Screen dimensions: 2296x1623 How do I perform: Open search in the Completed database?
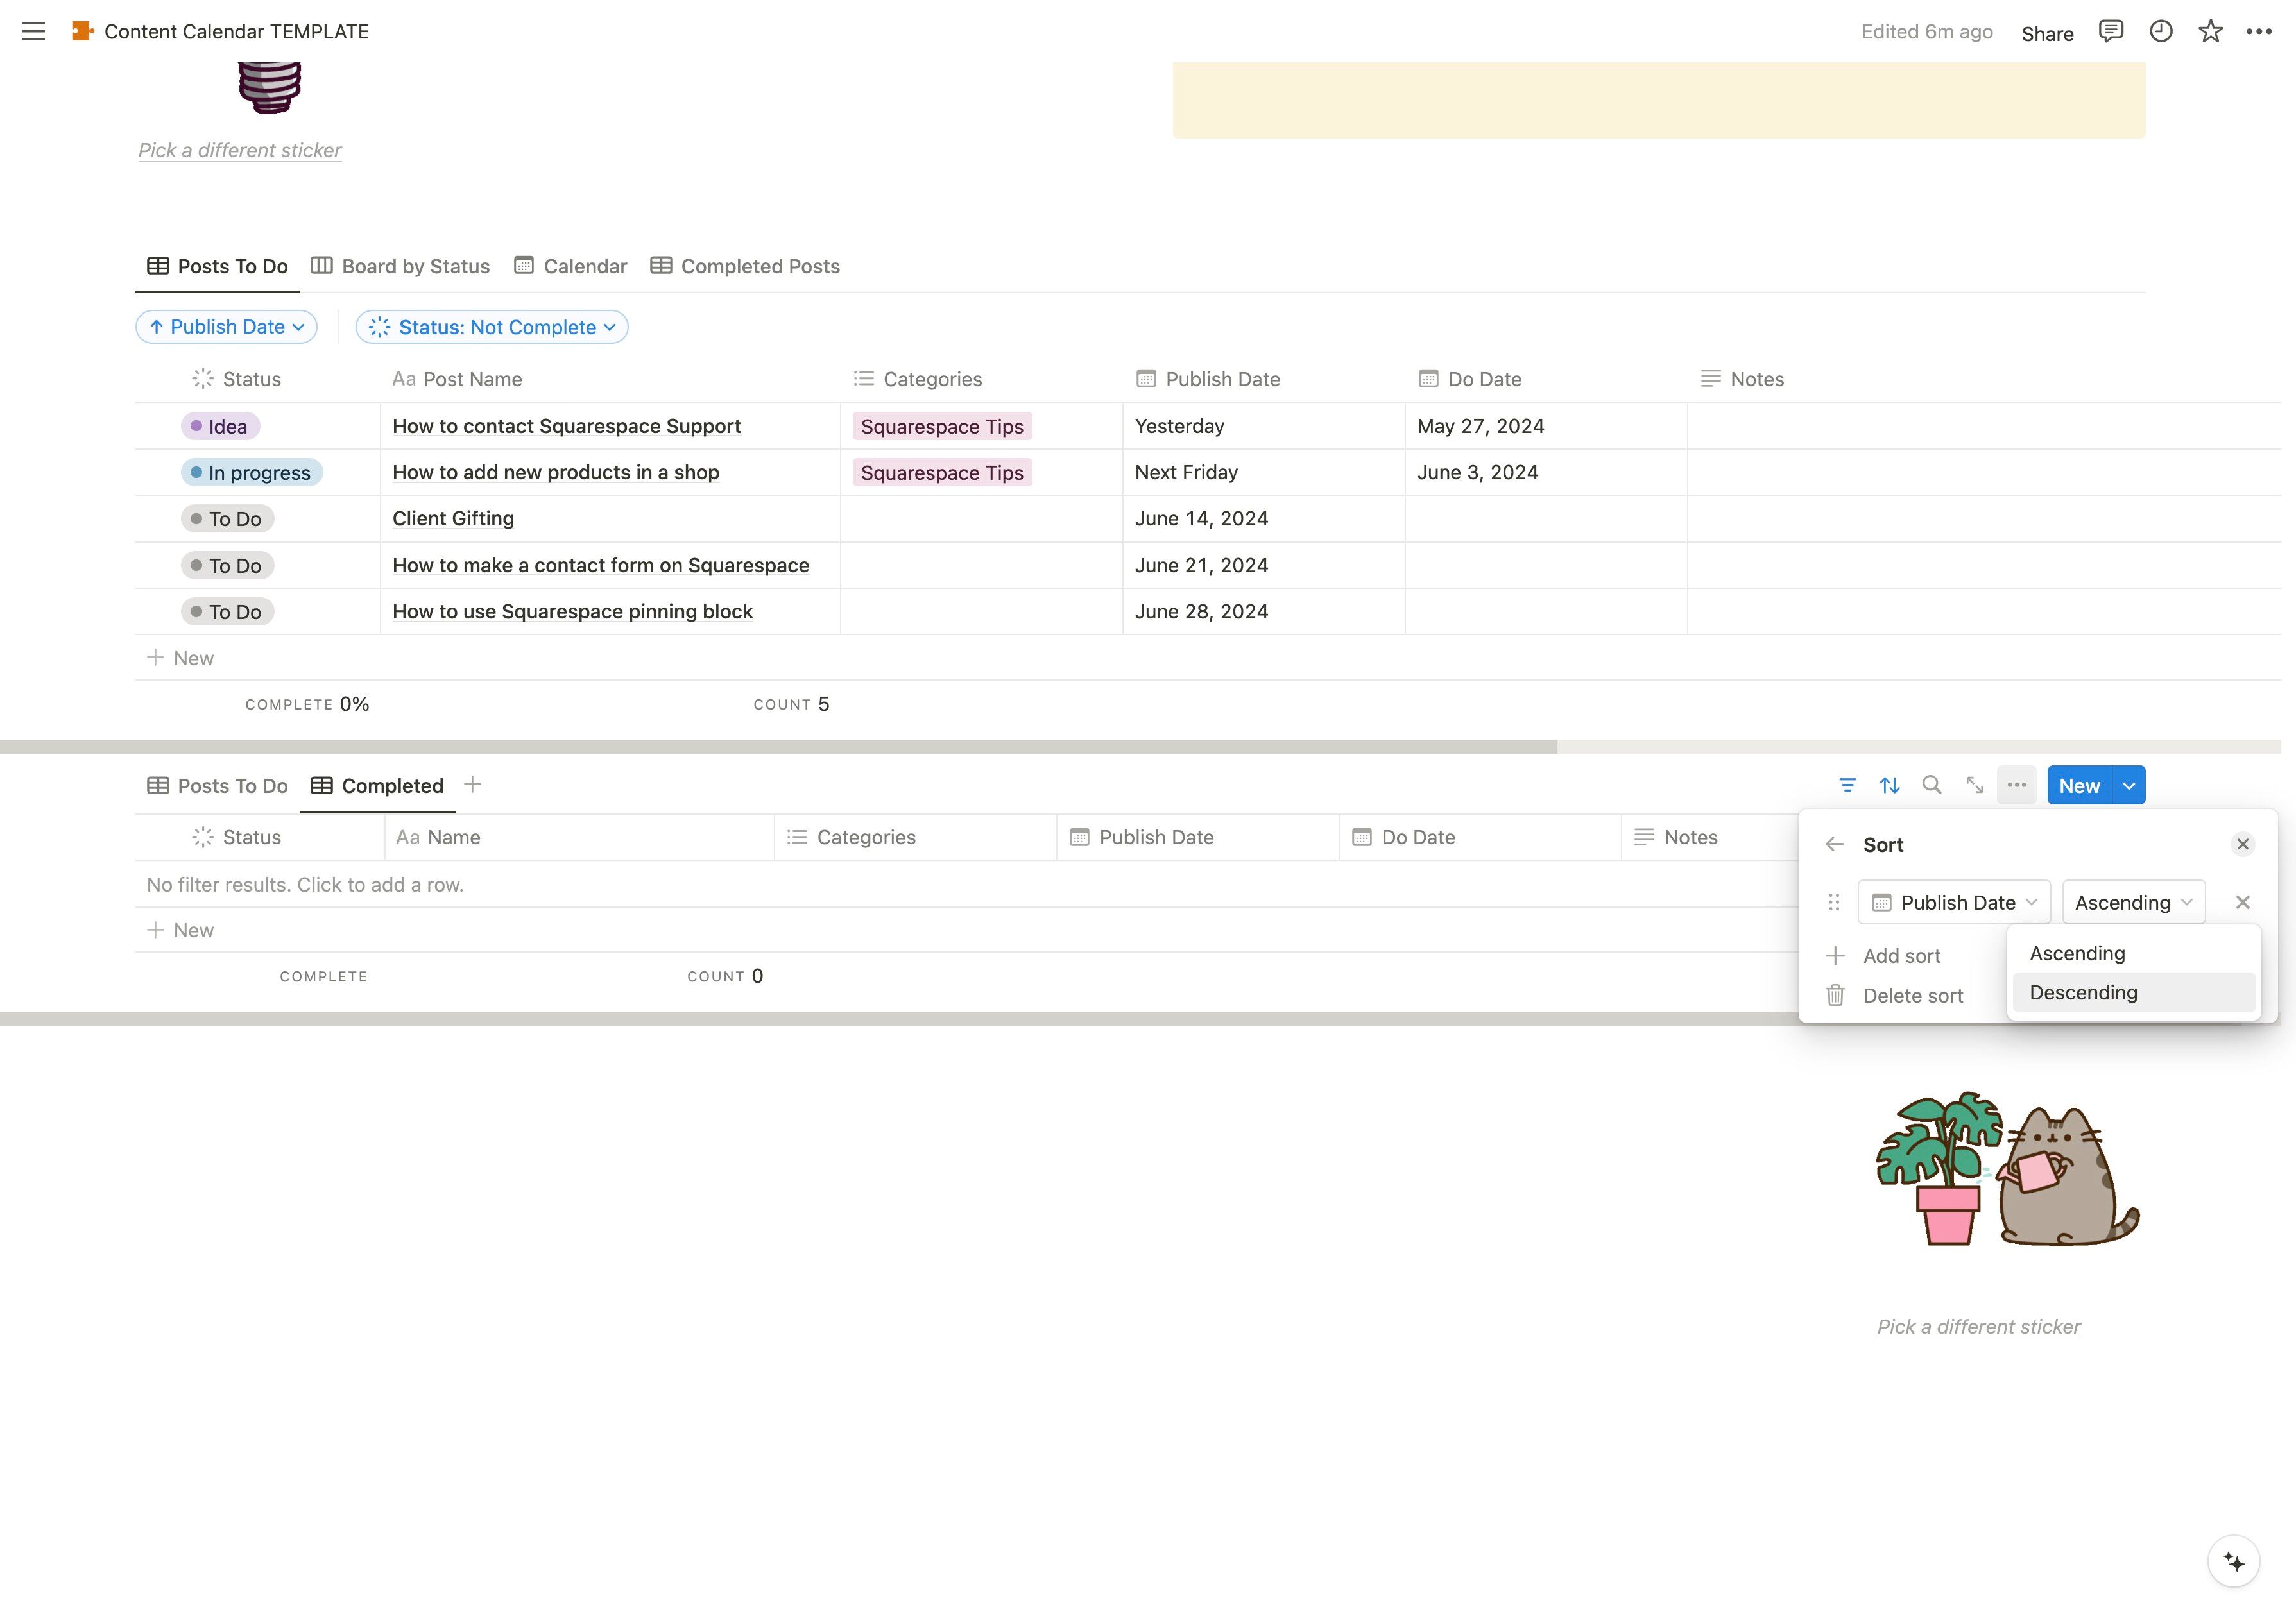coord(1932,786)
